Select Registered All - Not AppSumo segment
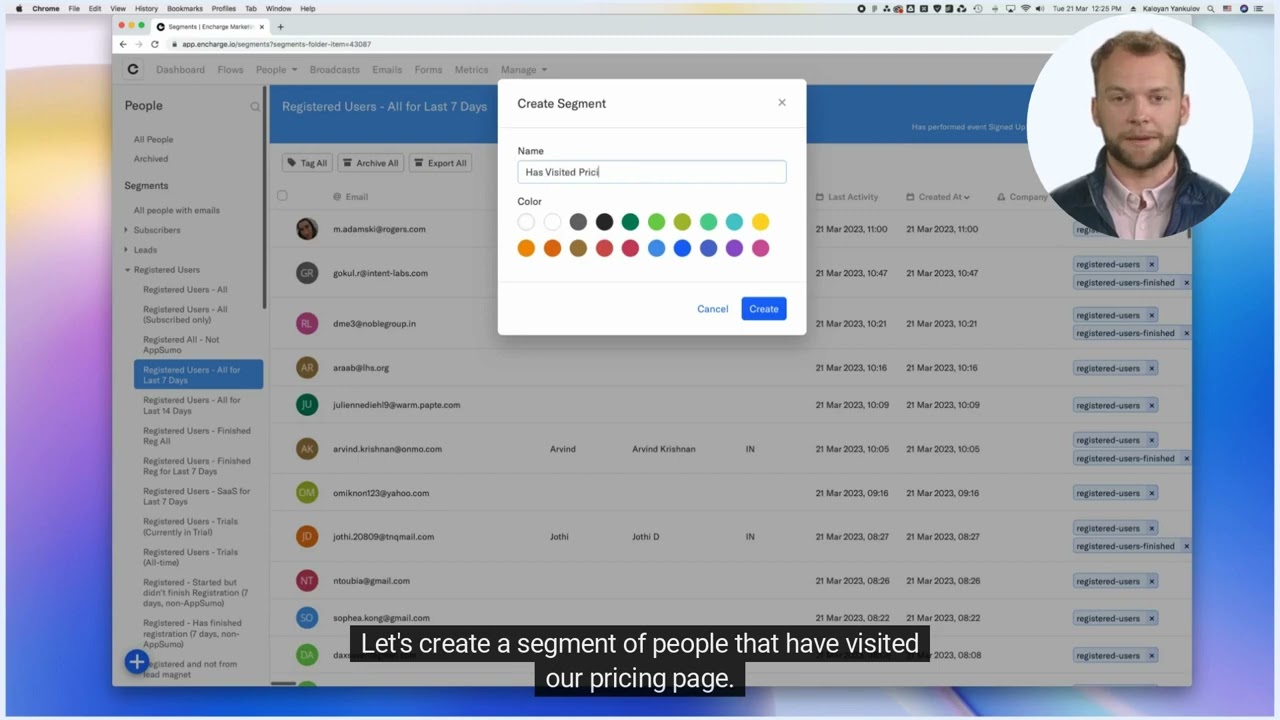1280x720 pixels. tap(181, 345)
